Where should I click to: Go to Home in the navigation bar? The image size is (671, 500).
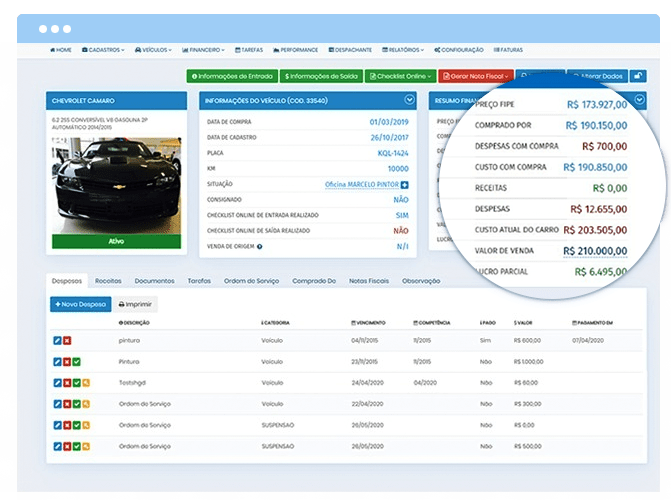61,50
